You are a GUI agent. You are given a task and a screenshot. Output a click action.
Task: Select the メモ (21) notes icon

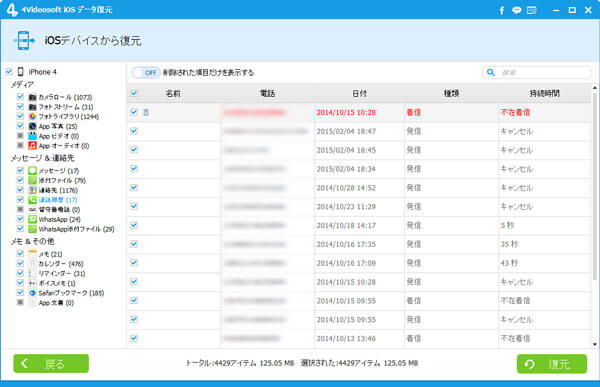point(33,254)
